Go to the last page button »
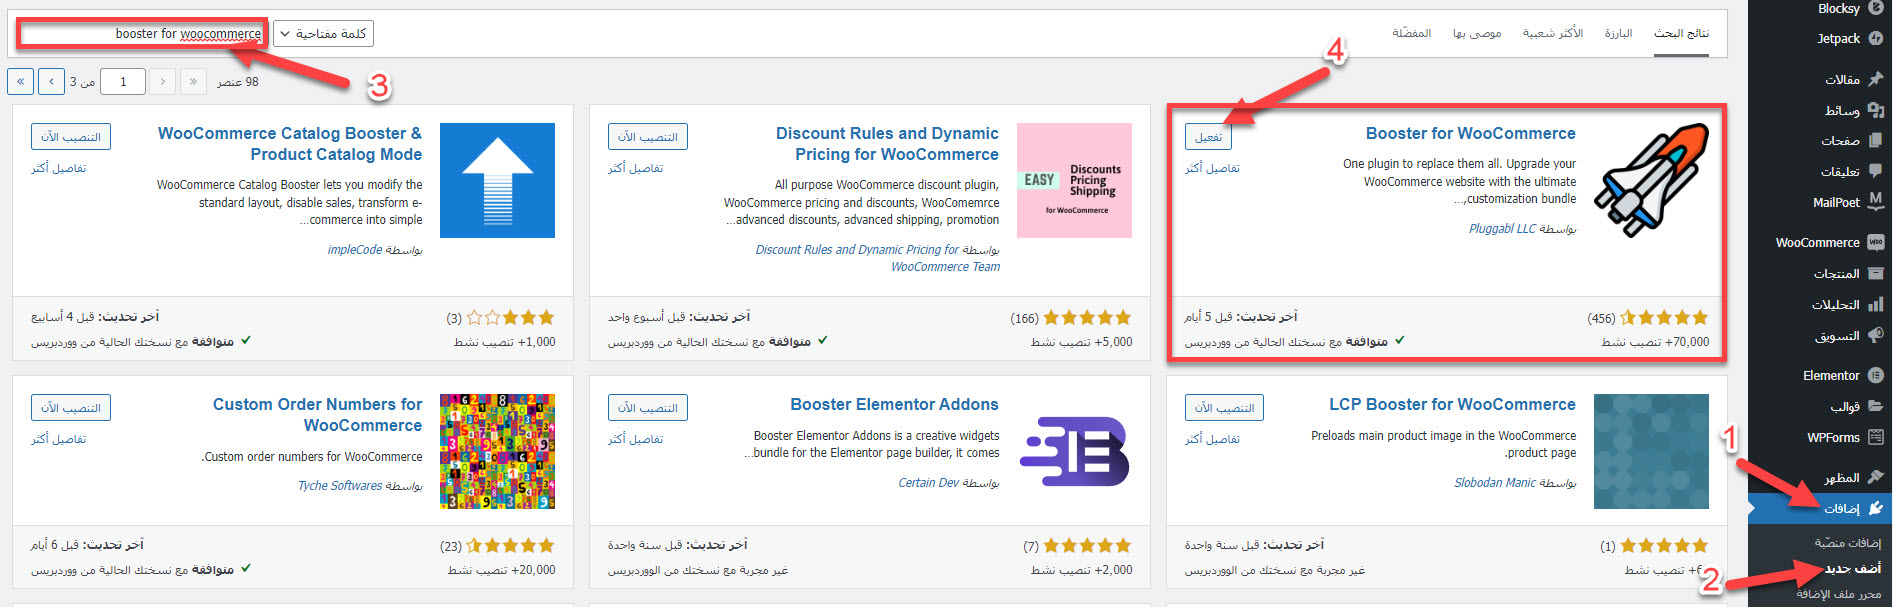The height and width of the screenshot is (609, 1893). click(21, 81)
